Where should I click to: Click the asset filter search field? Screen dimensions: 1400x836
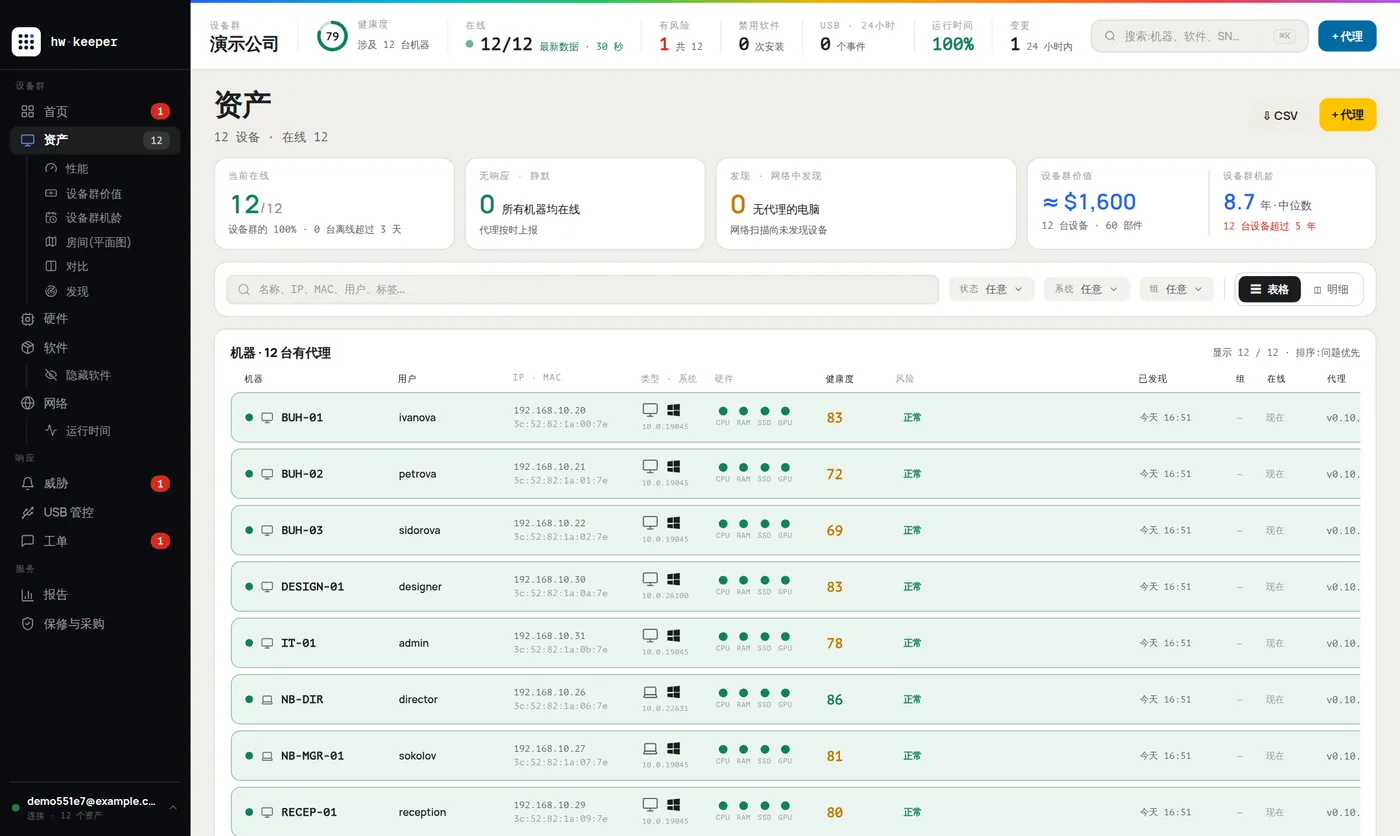(x=582, y=289)
